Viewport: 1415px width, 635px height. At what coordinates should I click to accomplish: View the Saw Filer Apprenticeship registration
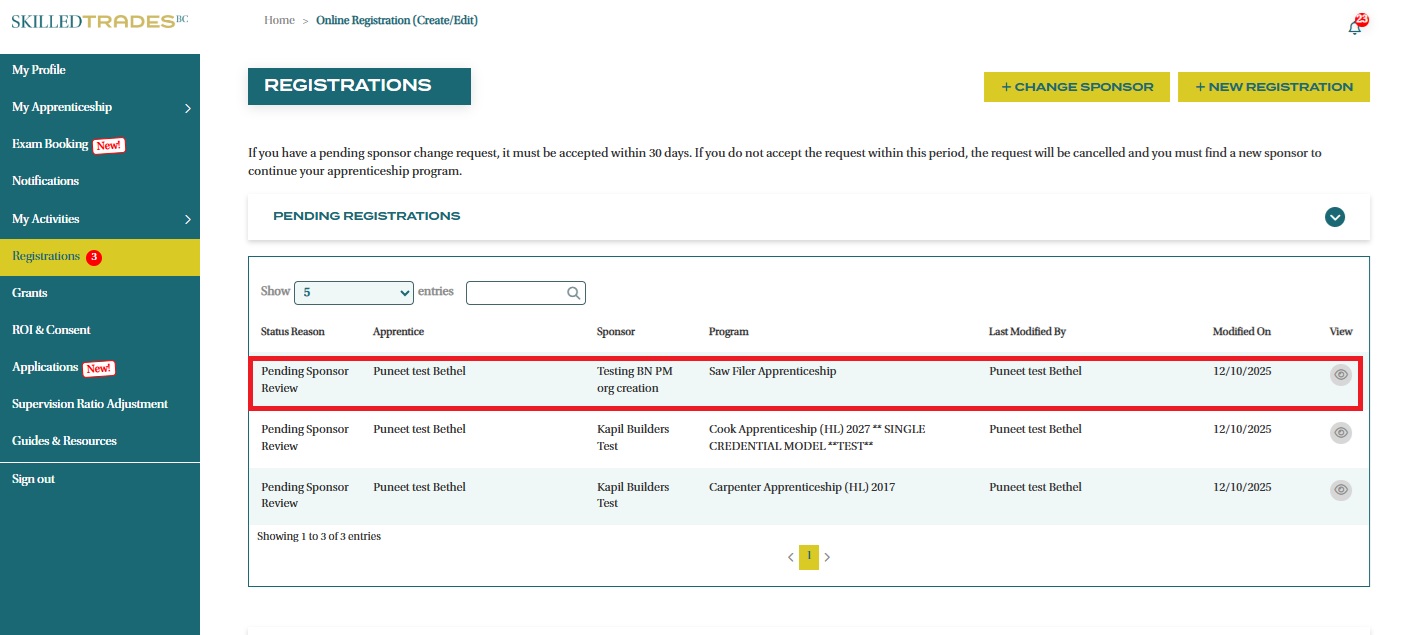(1340, 375)
